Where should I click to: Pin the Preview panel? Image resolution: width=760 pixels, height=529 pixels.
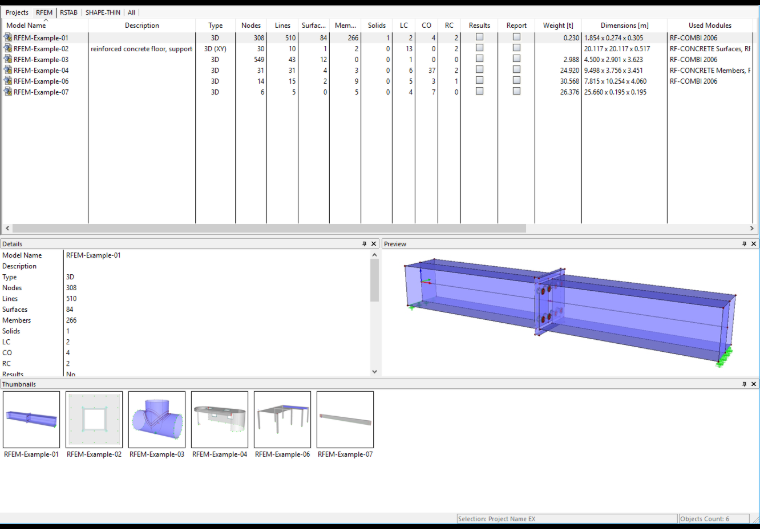(x=744, y=244)
